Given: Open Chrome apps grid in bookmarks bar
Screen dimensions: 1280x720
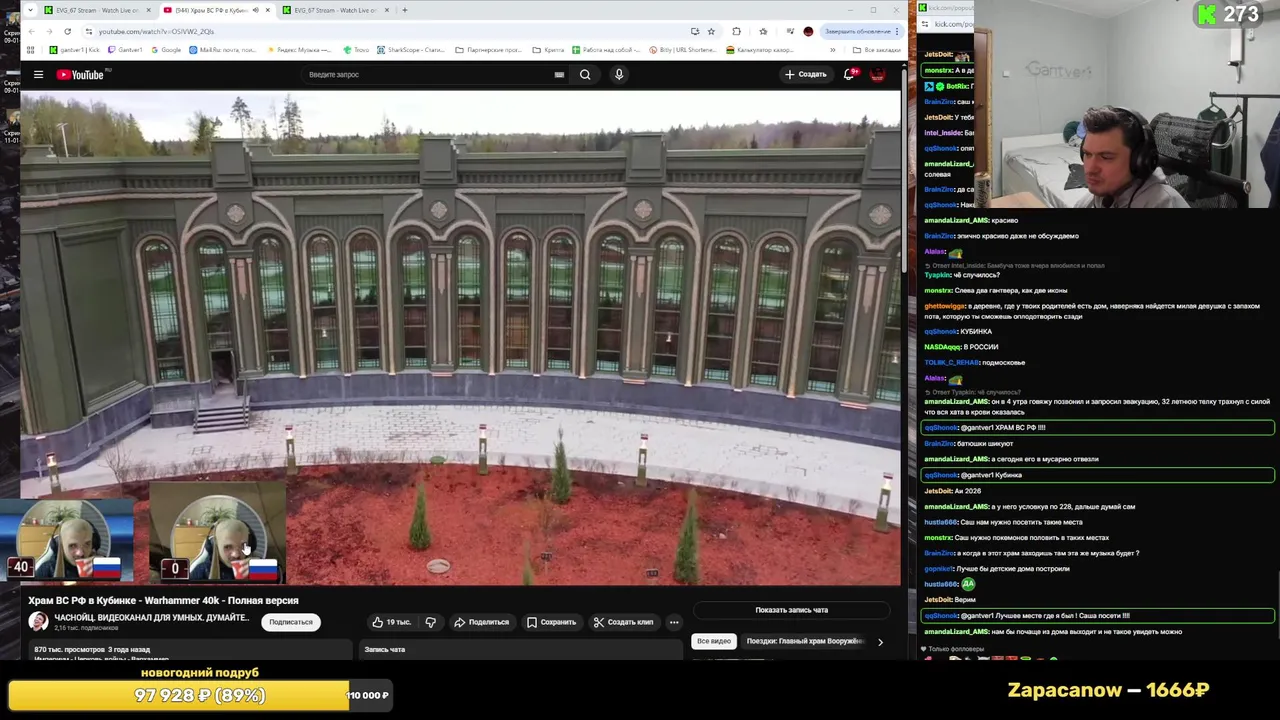Looking at the screenshot, I should click(x=32, y=50).
